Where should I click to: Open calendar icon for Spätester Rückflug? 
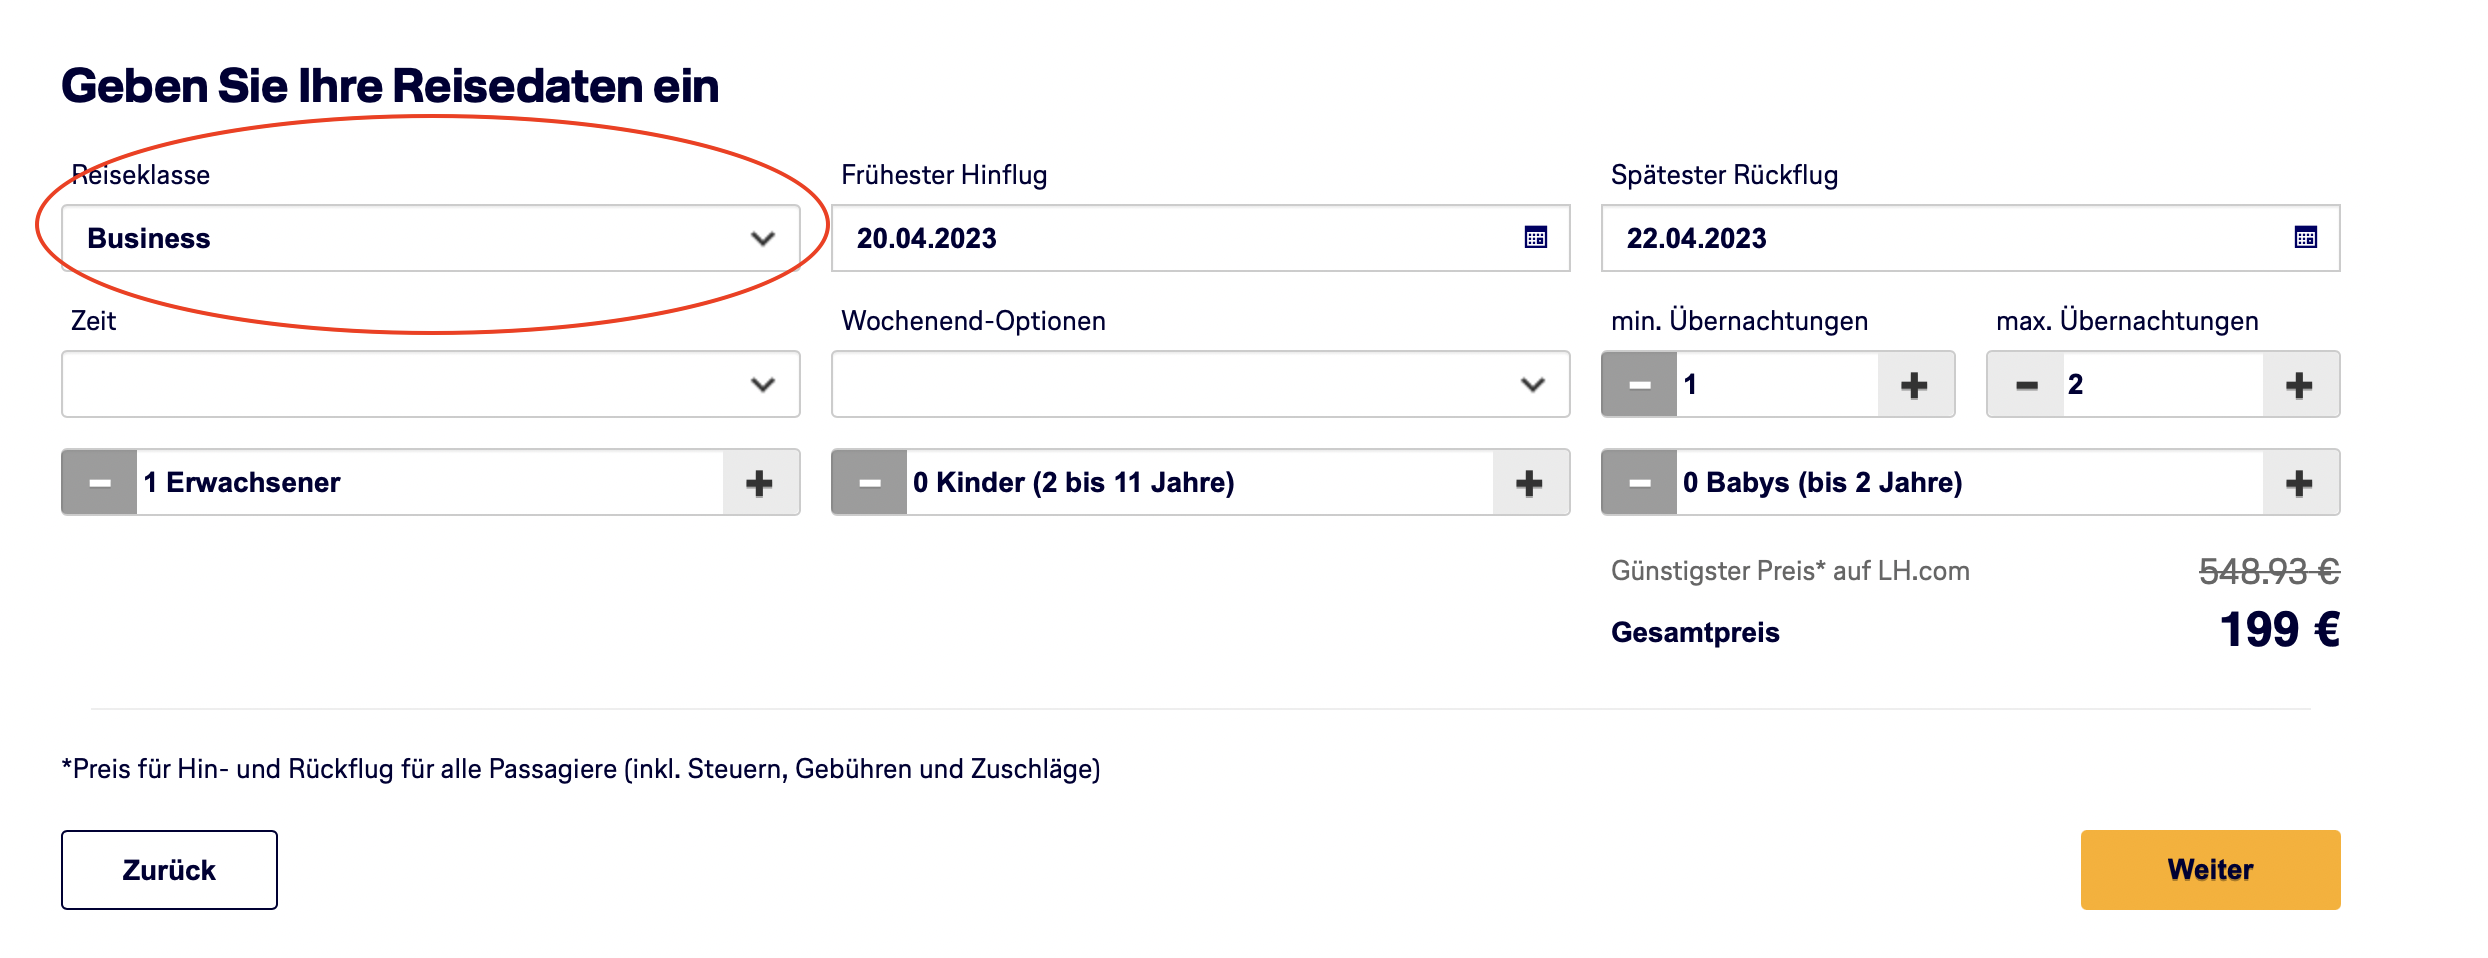click(2305, 238)
